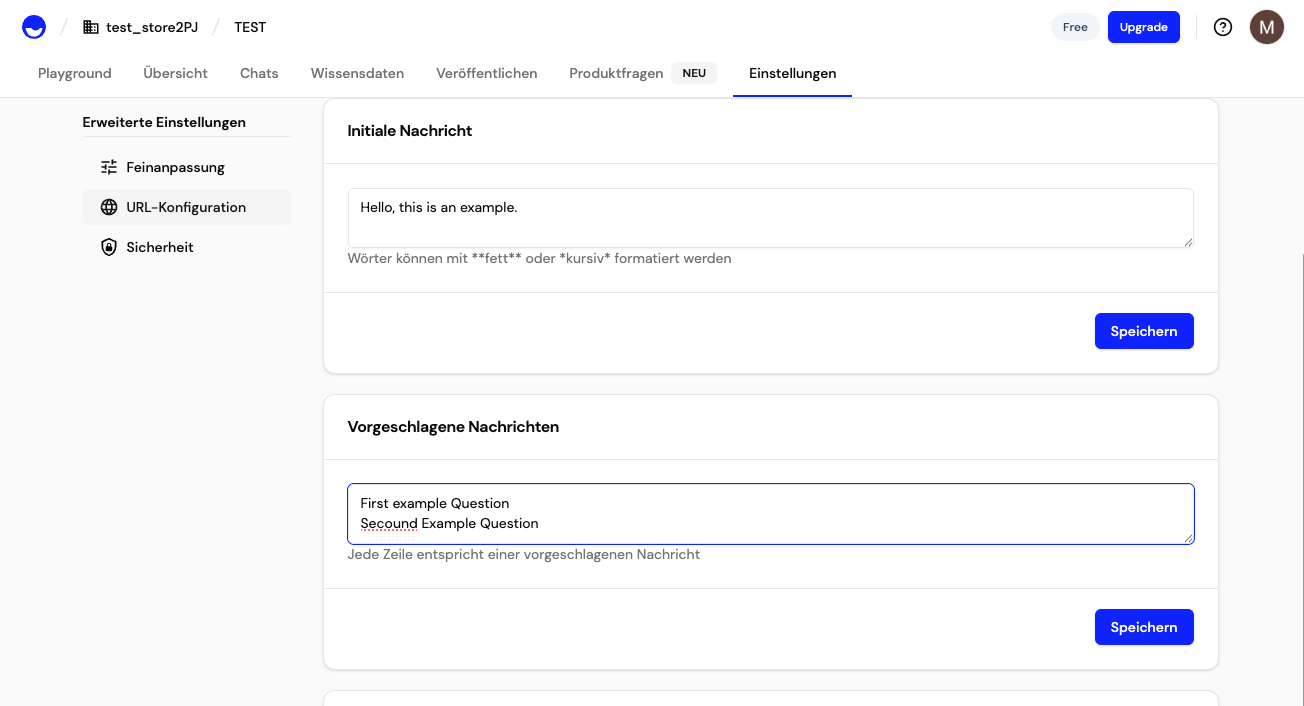This screenshot has width=1304, height=706.
Task: Click the globe icon beside URL-Konfiguration
Action: [x=108, y=206]
